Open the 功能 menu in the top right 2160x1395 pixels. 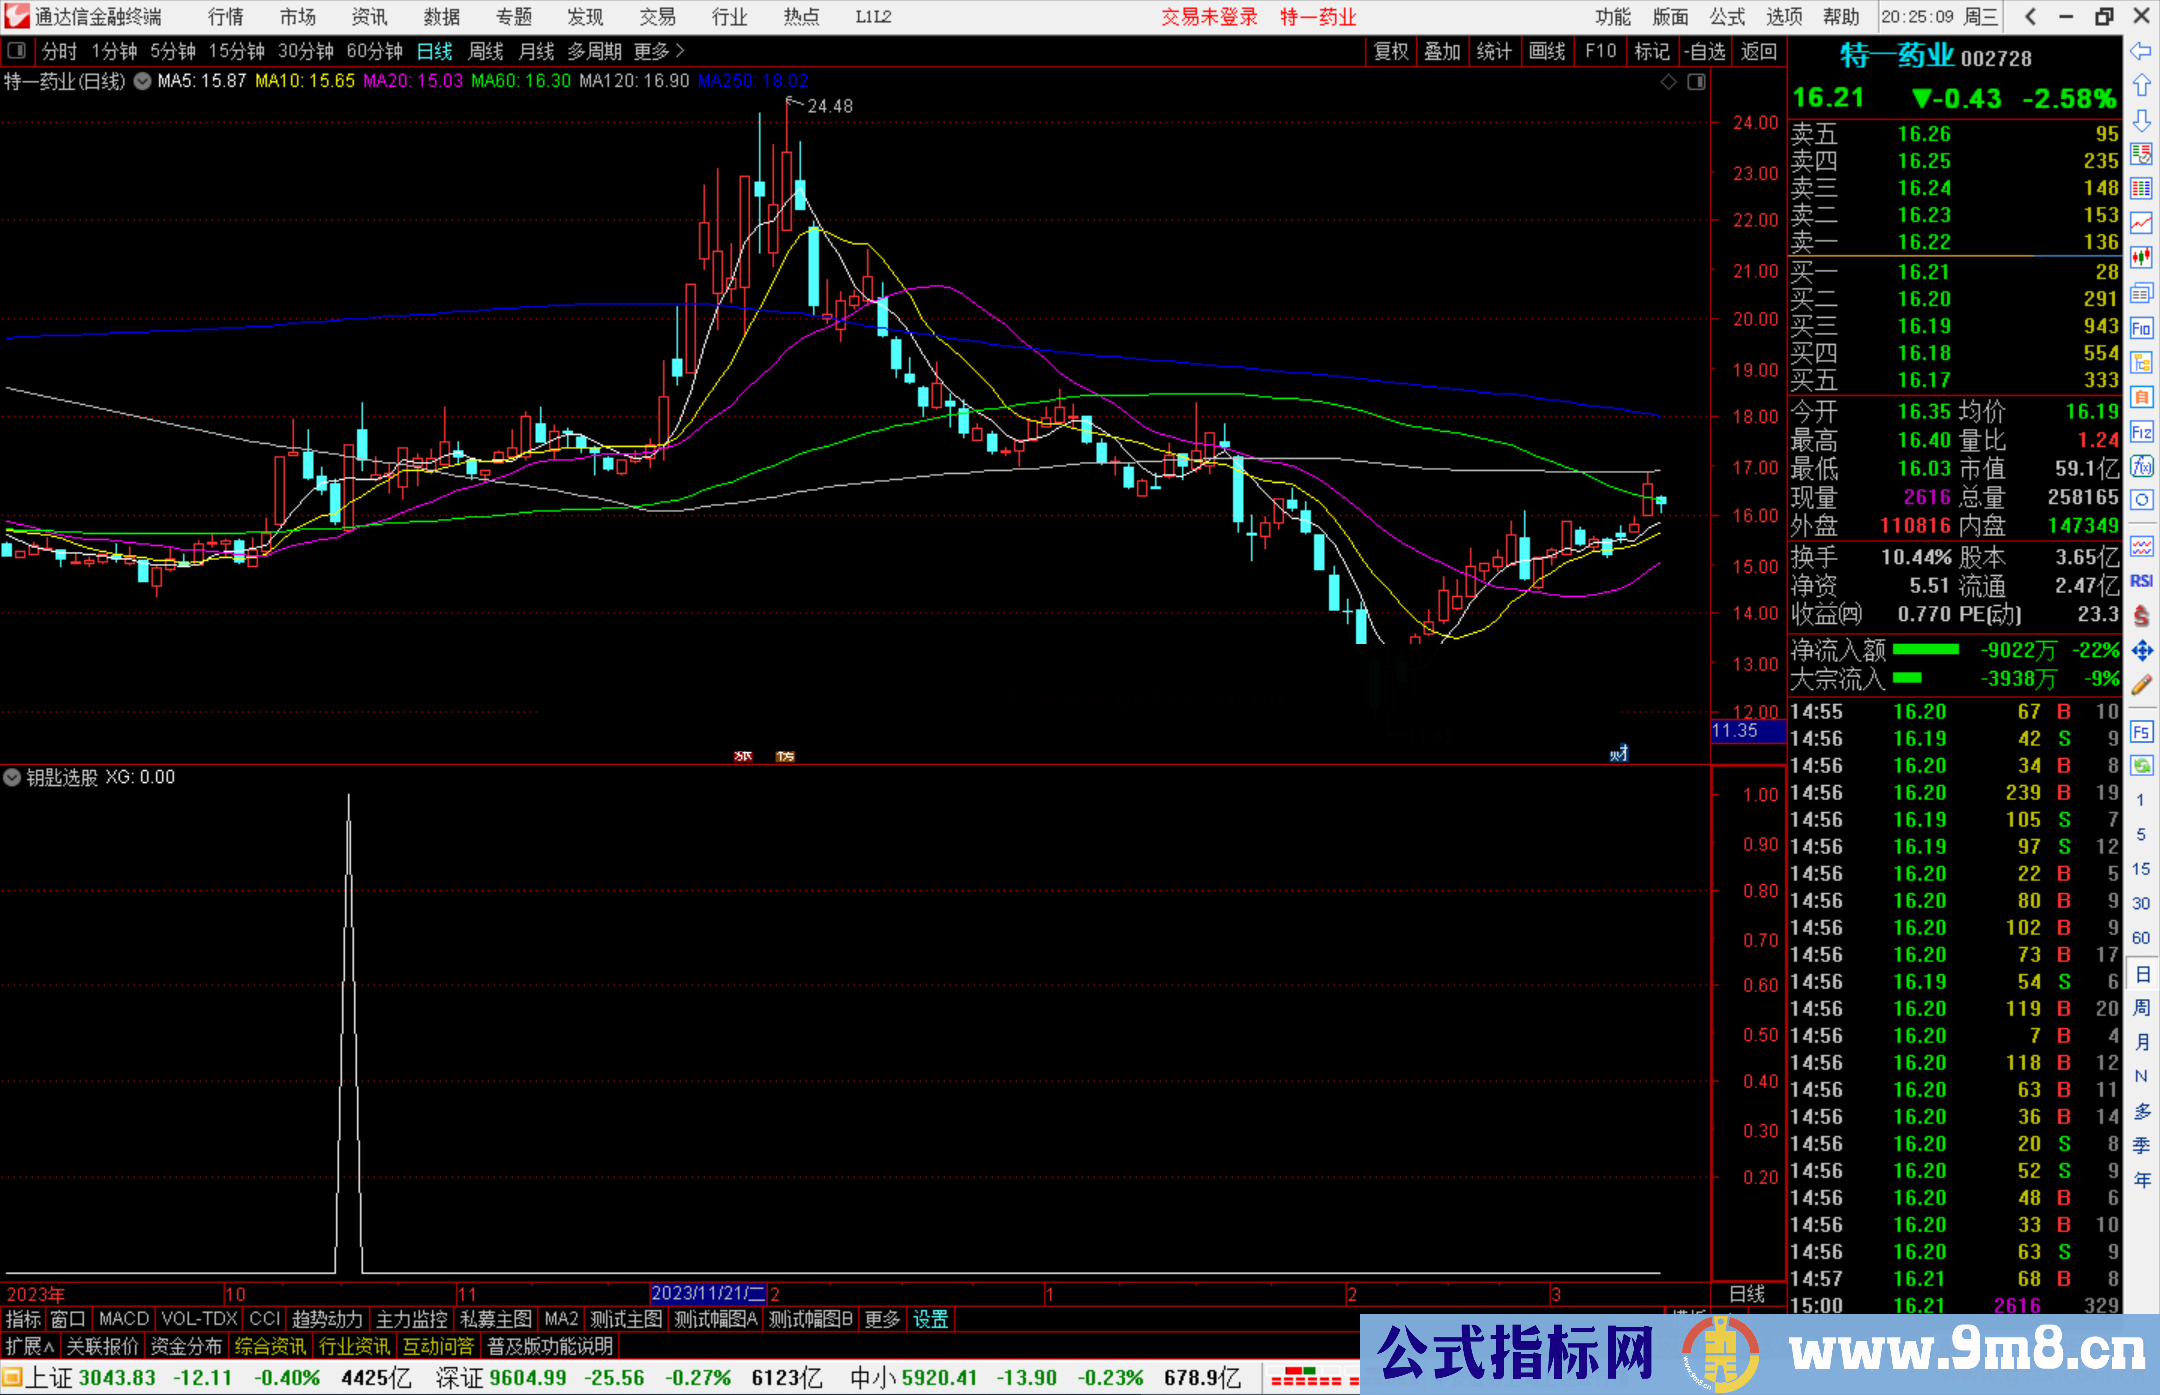coord(1612,16)
